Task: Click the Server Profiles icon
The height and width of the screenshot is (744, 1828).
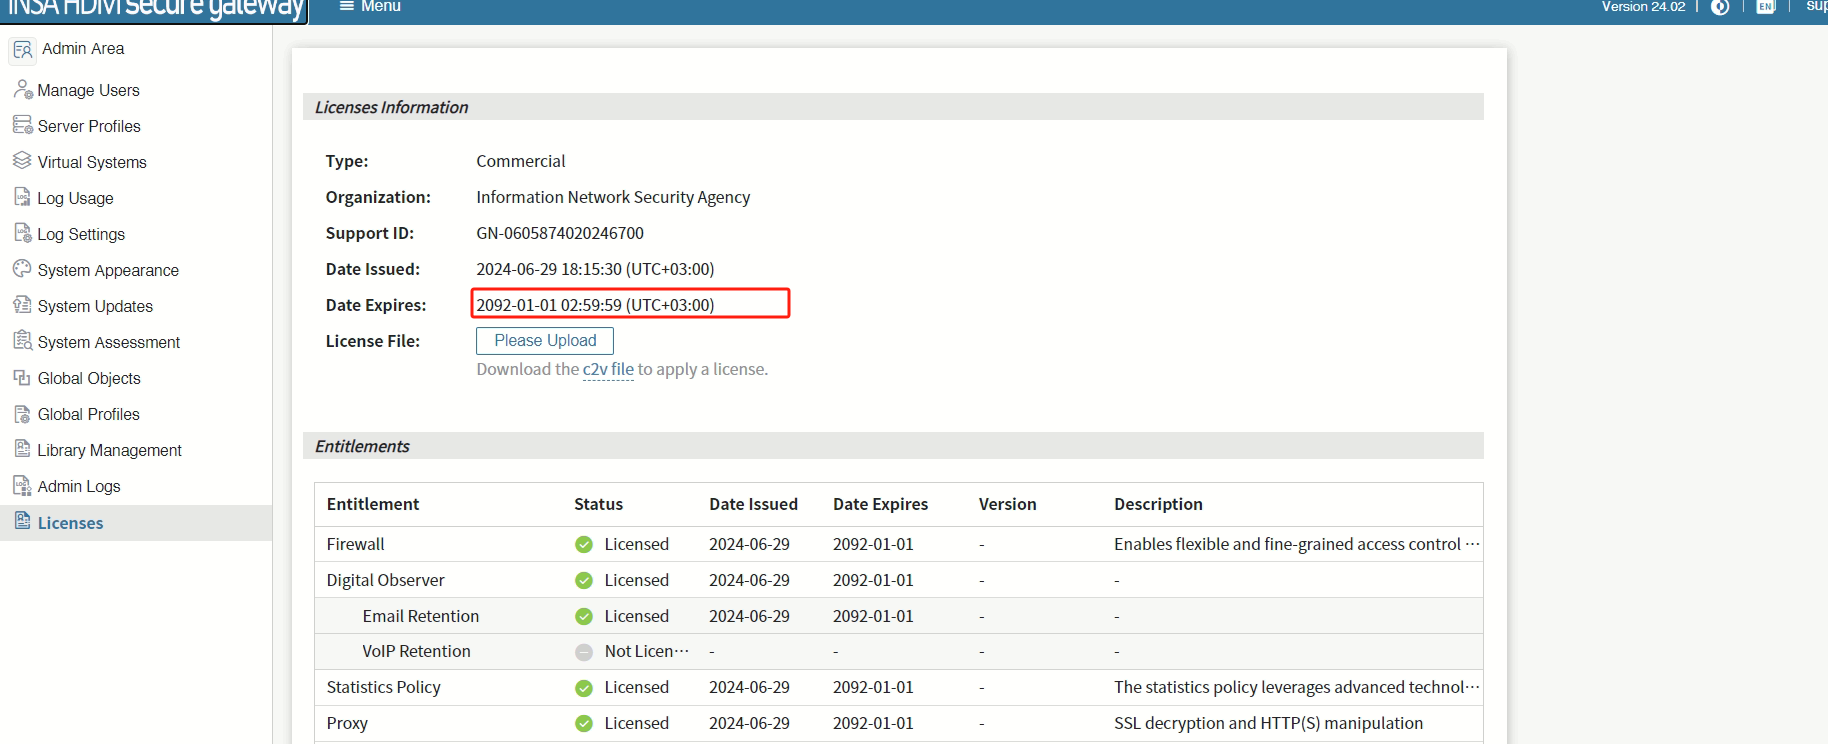Action: (22, 125)
